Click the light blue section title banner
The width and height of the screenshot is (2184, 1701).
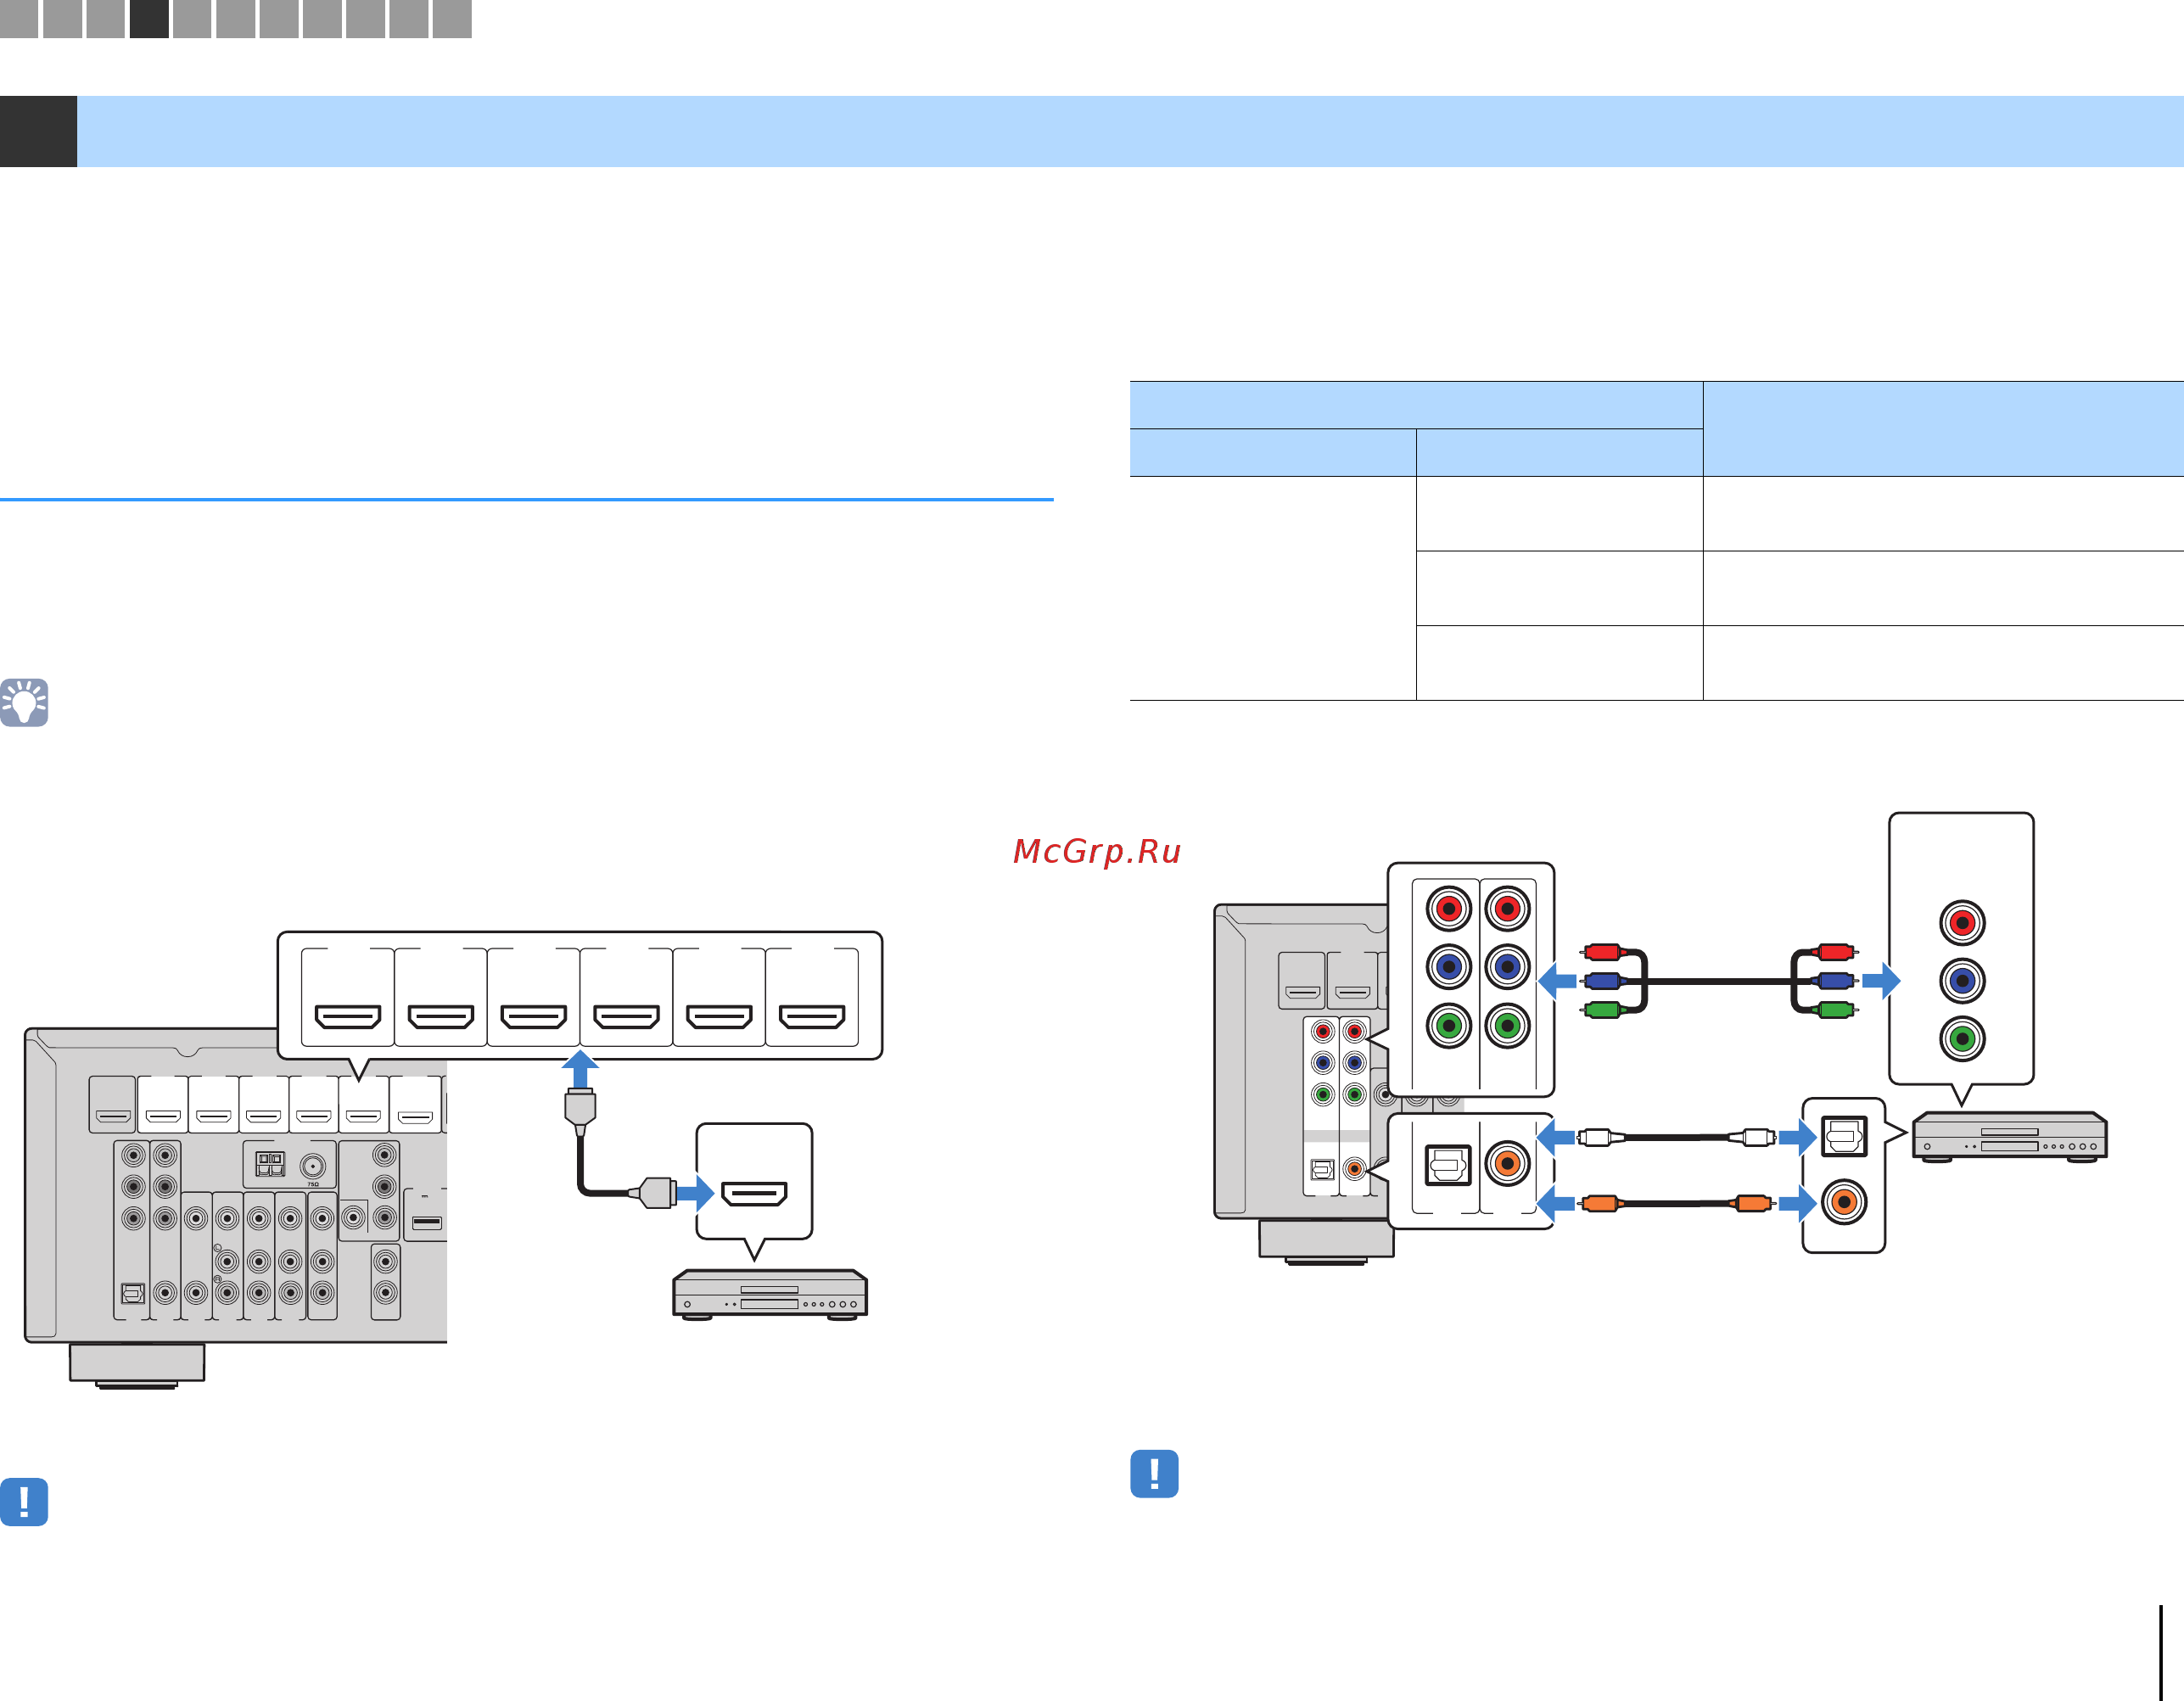(1130, 131)
